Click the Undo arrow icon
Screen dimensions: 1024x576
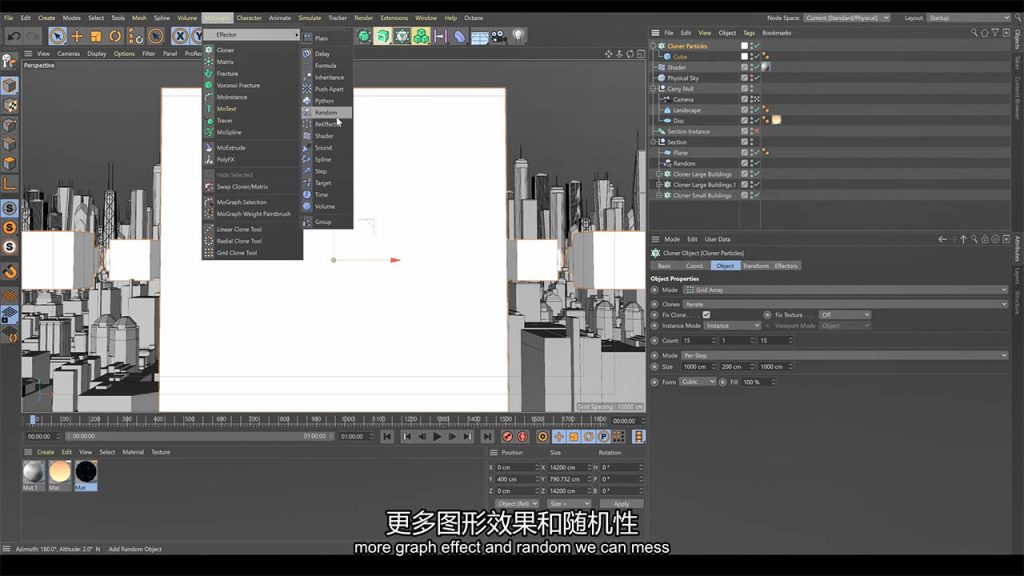(x=14, y=37)
